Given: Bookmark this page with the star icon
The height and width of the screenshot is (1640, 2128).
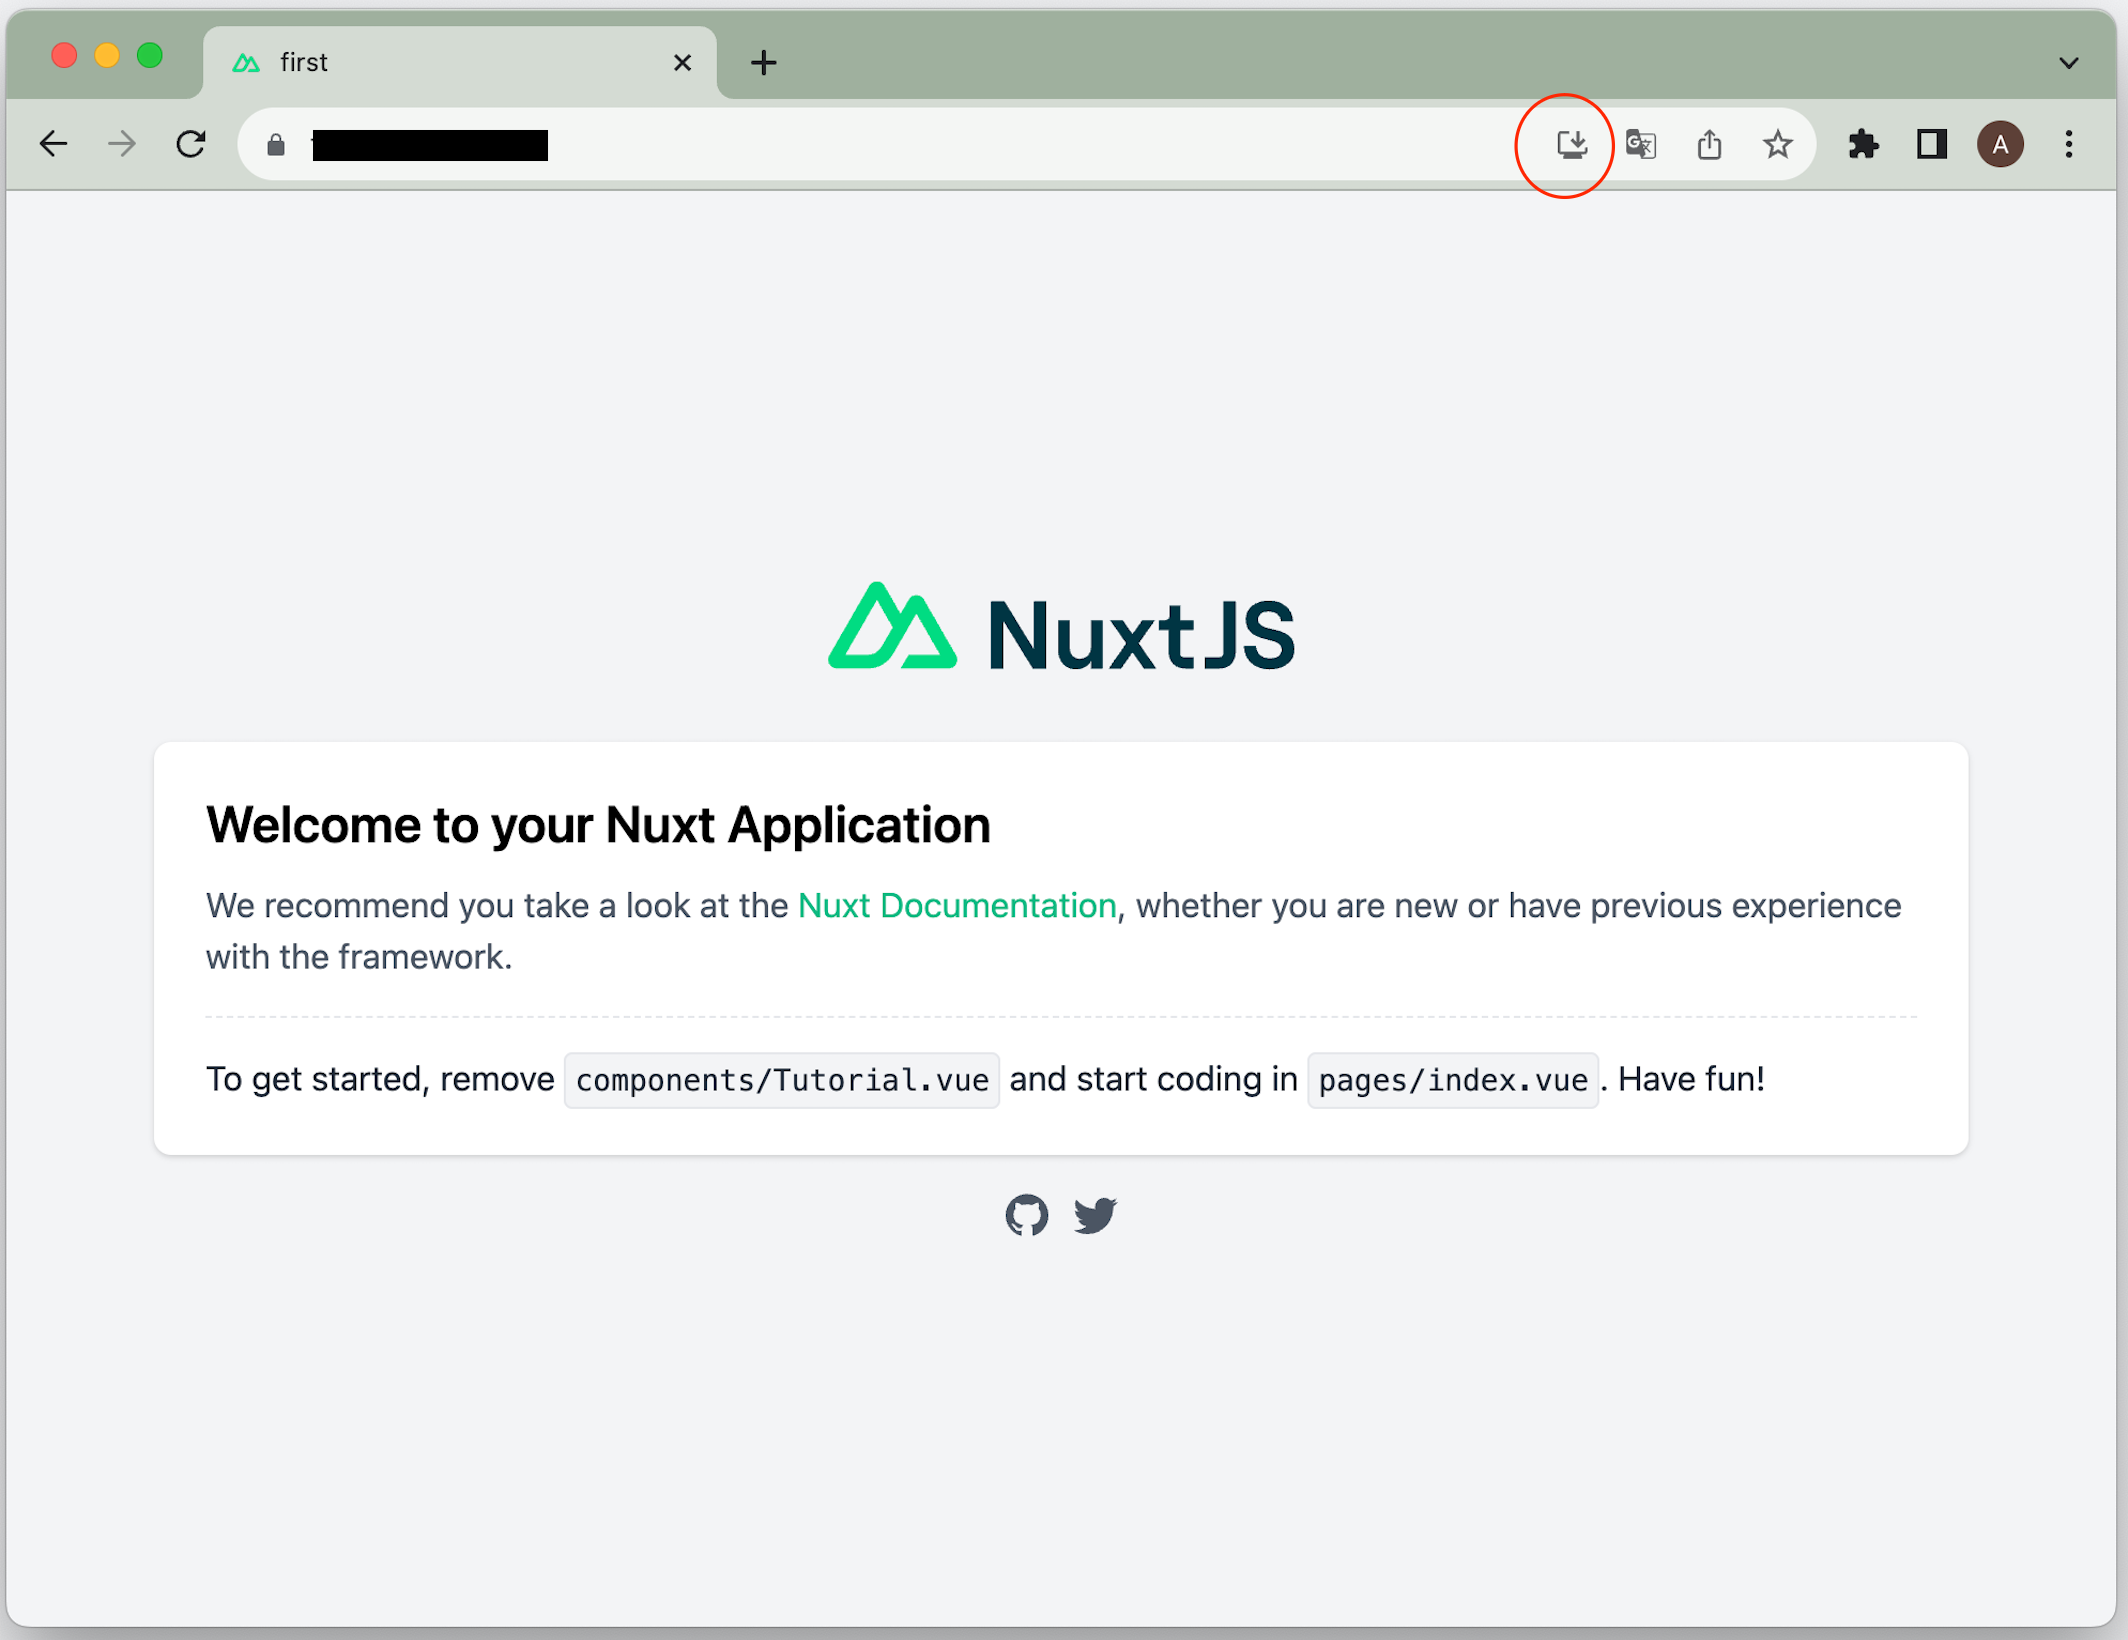Looking at the screenshot, I should [1777, 145].
